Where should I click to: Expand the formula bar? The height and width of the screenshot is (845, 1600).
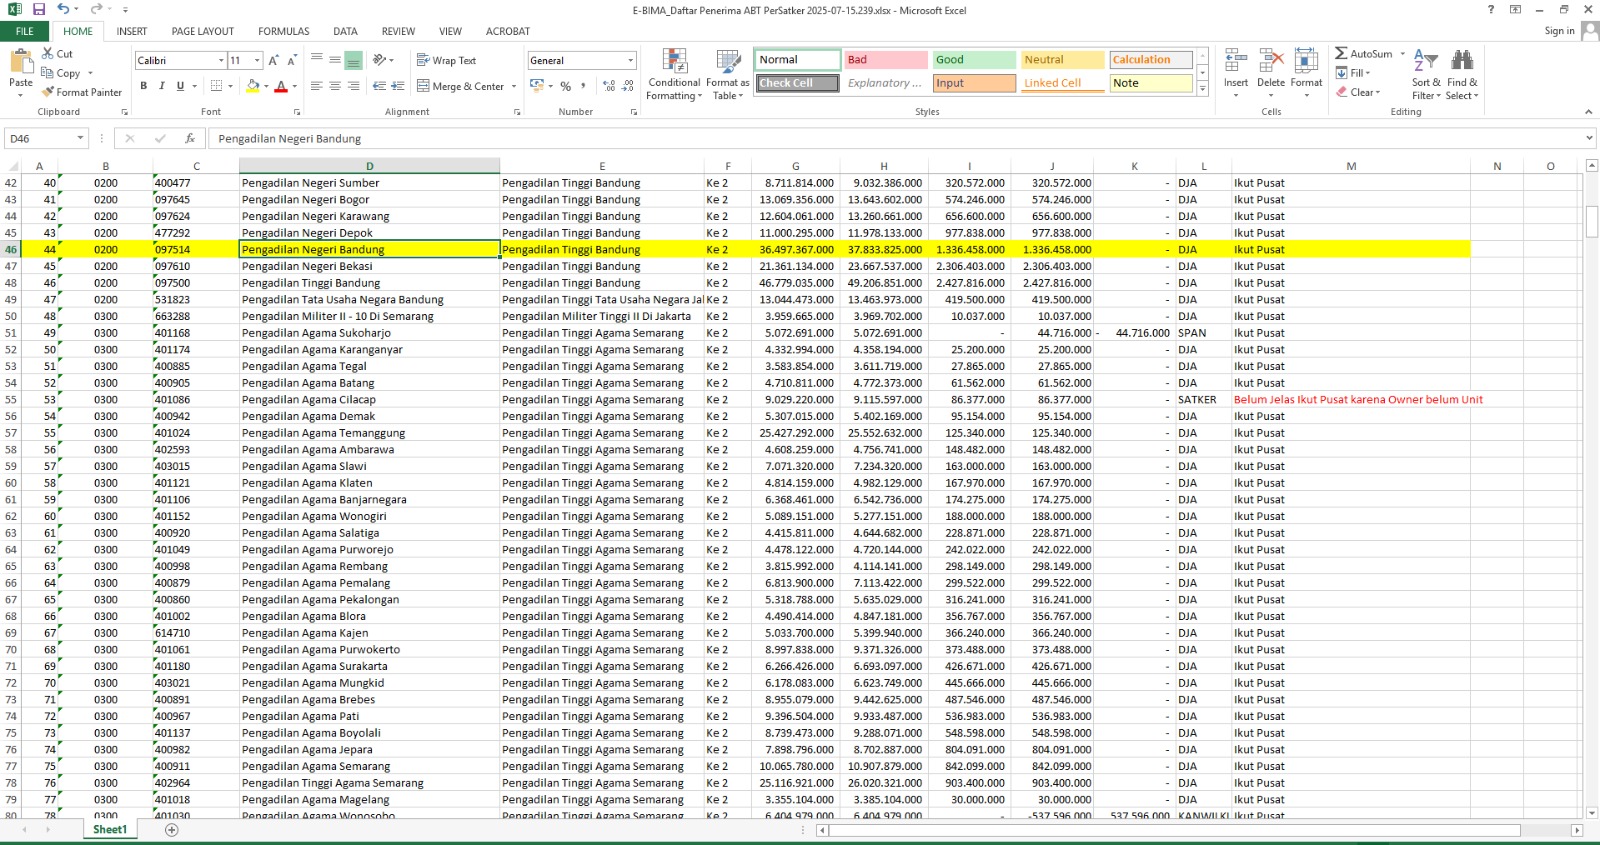point(1589,138)
